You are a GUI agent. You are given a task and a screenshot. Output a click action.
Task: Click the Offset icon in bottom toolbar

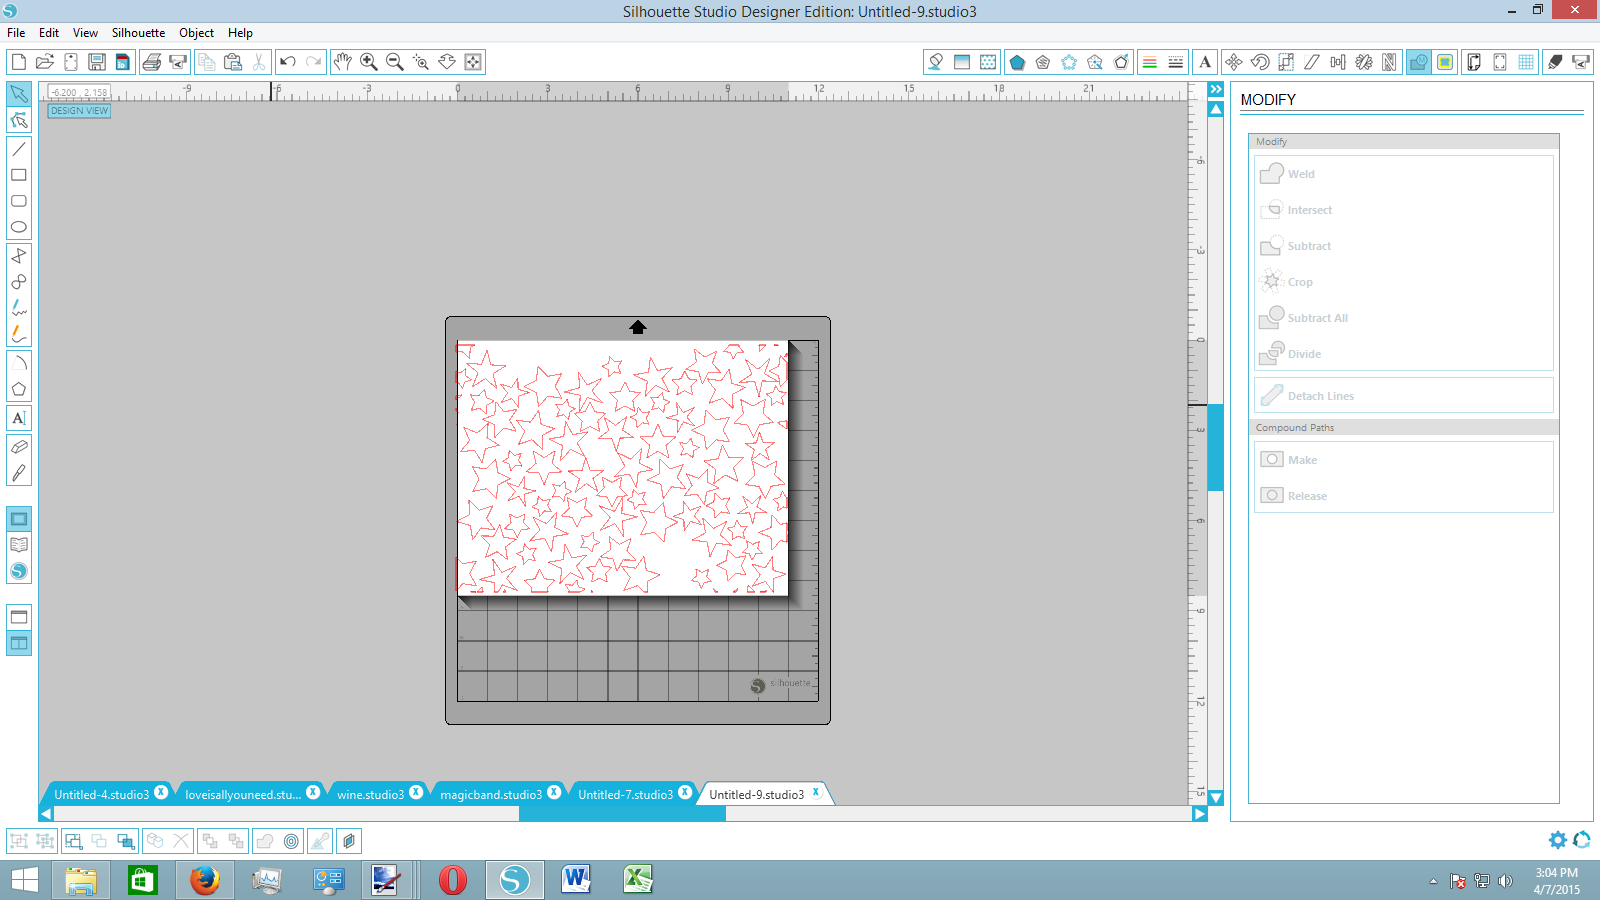(291, 841)
